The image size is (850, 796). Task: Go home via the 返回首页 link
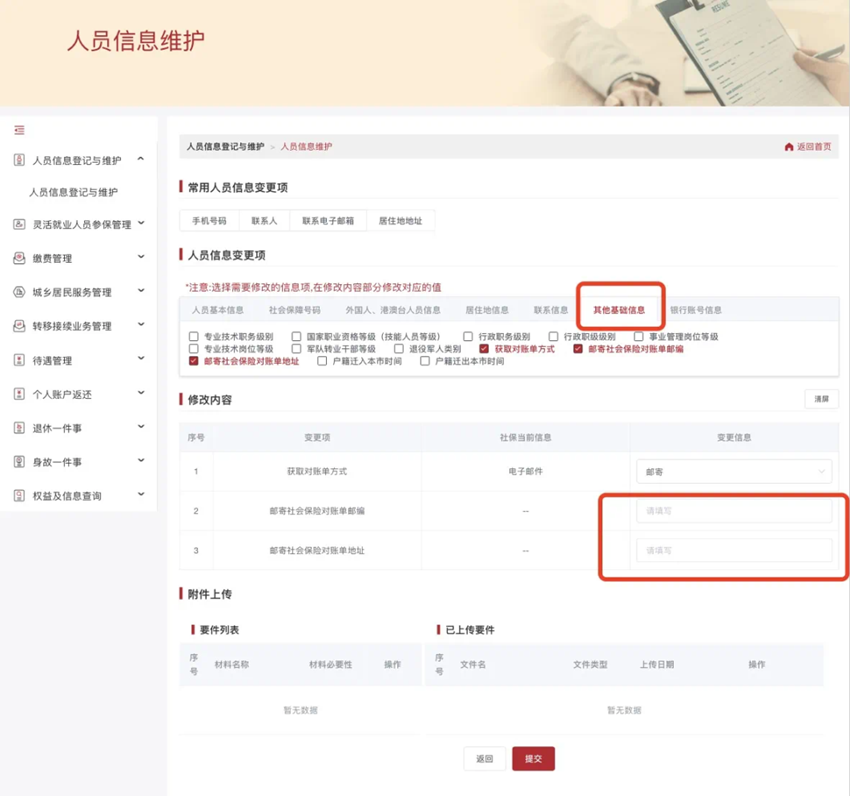tap(814, 147)
